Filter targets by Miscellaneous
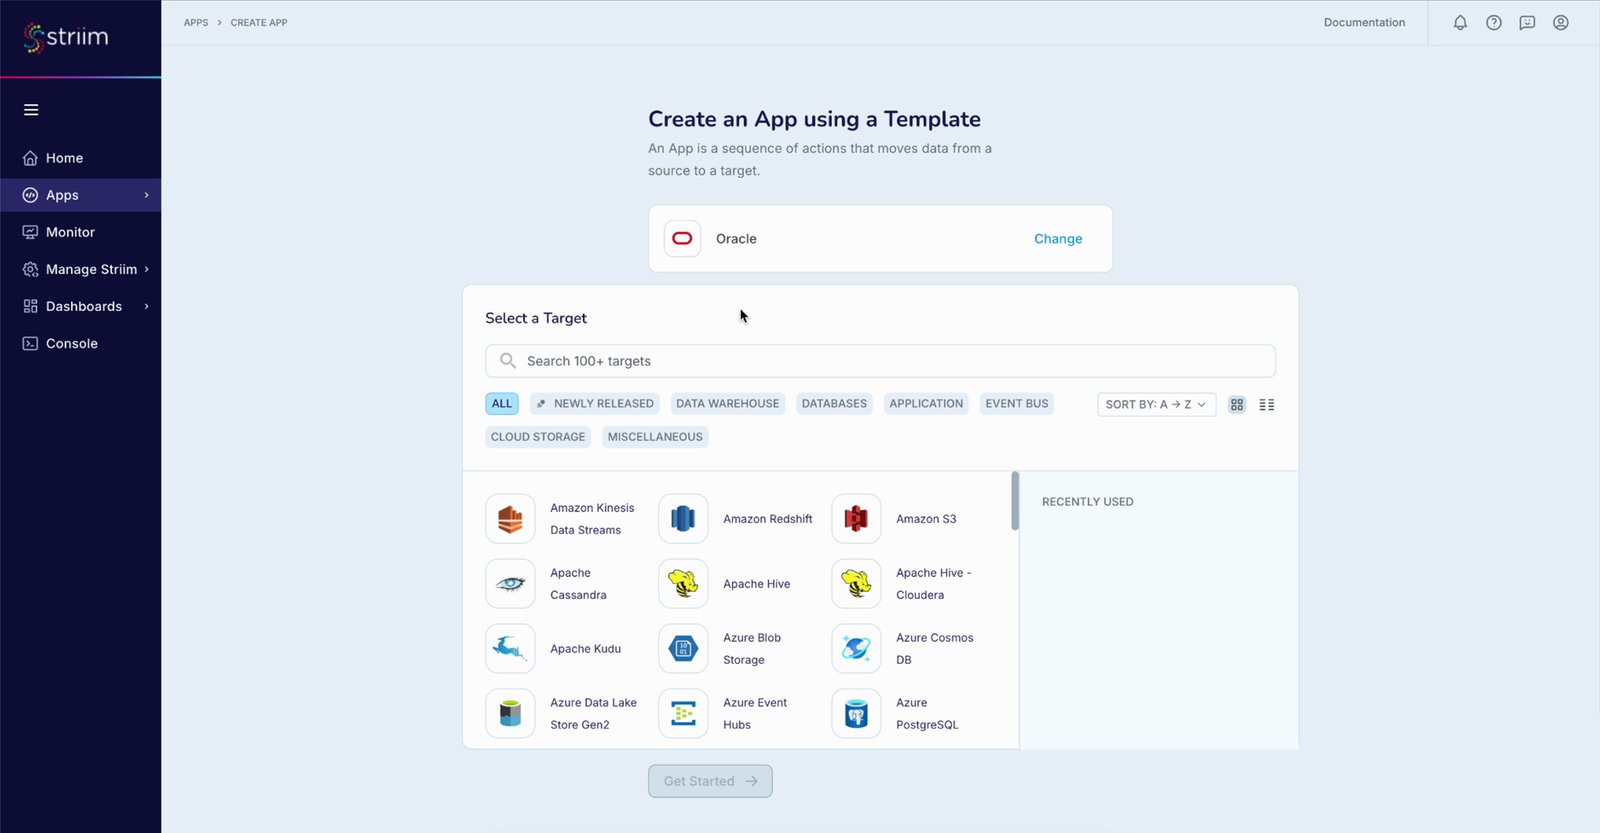 [655, 437]
